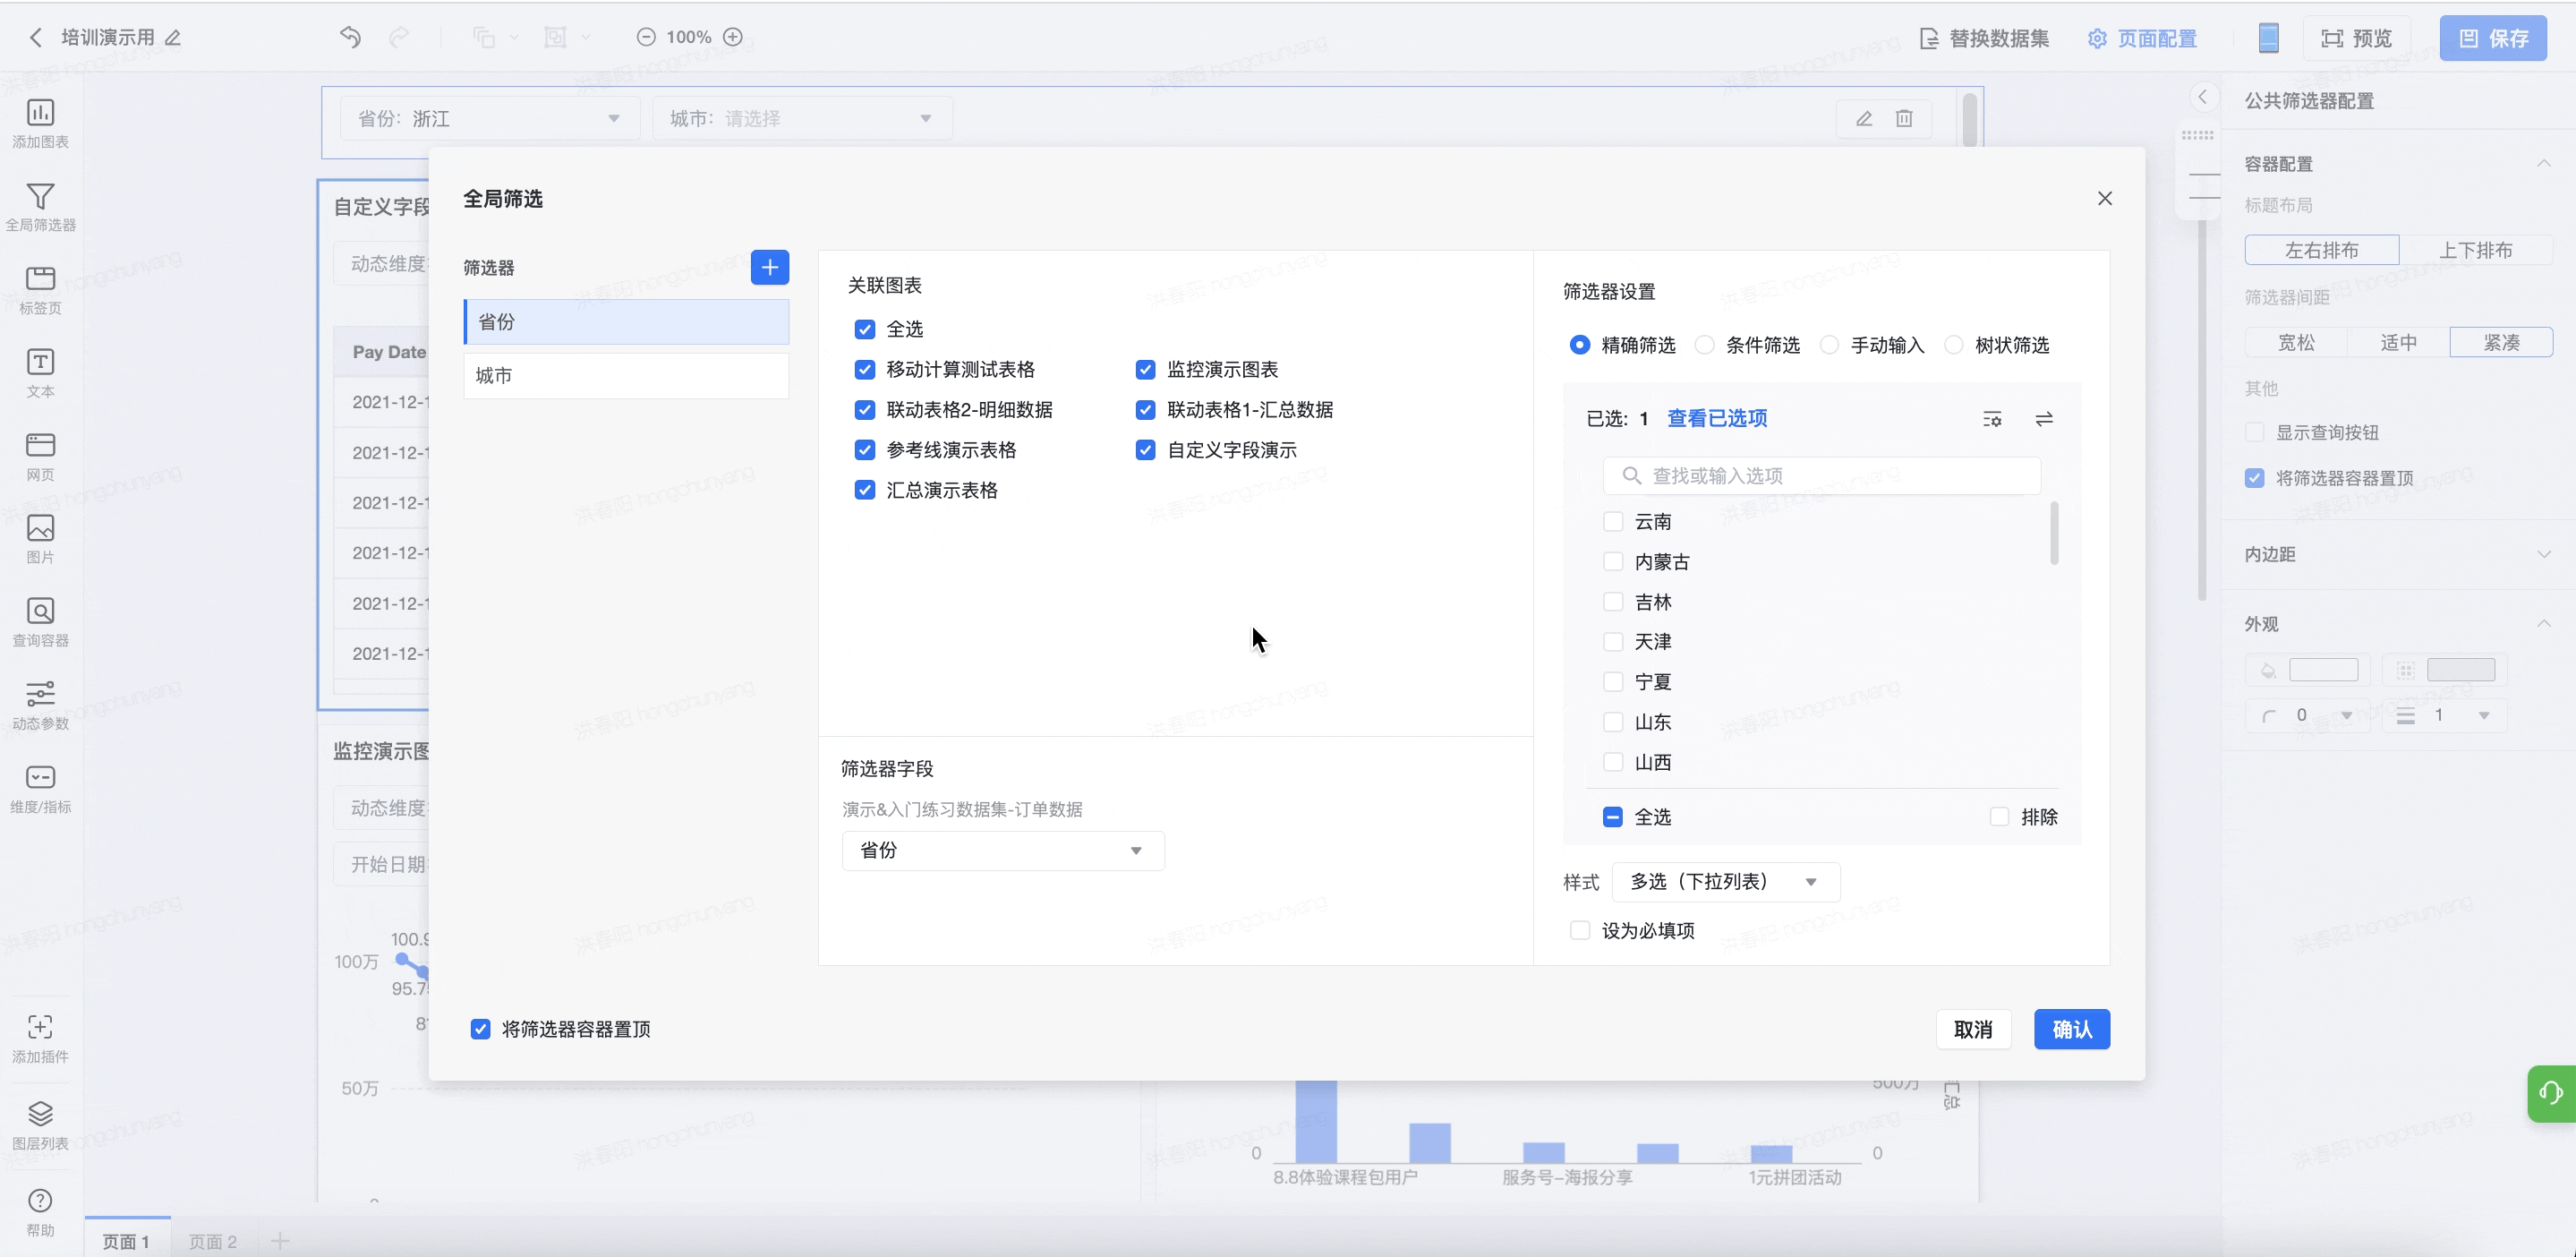Screen dimensions: 2576x1257
Task: Switch to 页面 2 tab
Action: click(213, 1241)
